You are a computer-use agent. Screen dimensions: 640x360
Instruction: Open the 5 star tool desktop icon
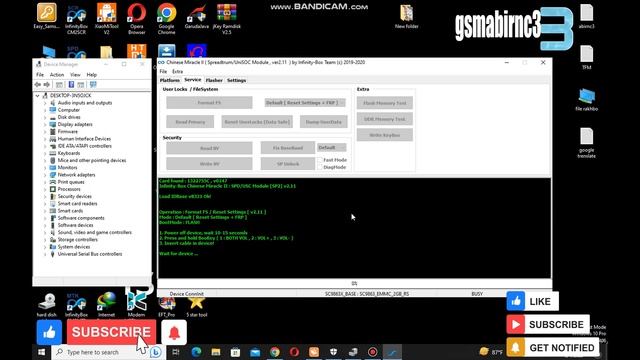pos(196,307)
